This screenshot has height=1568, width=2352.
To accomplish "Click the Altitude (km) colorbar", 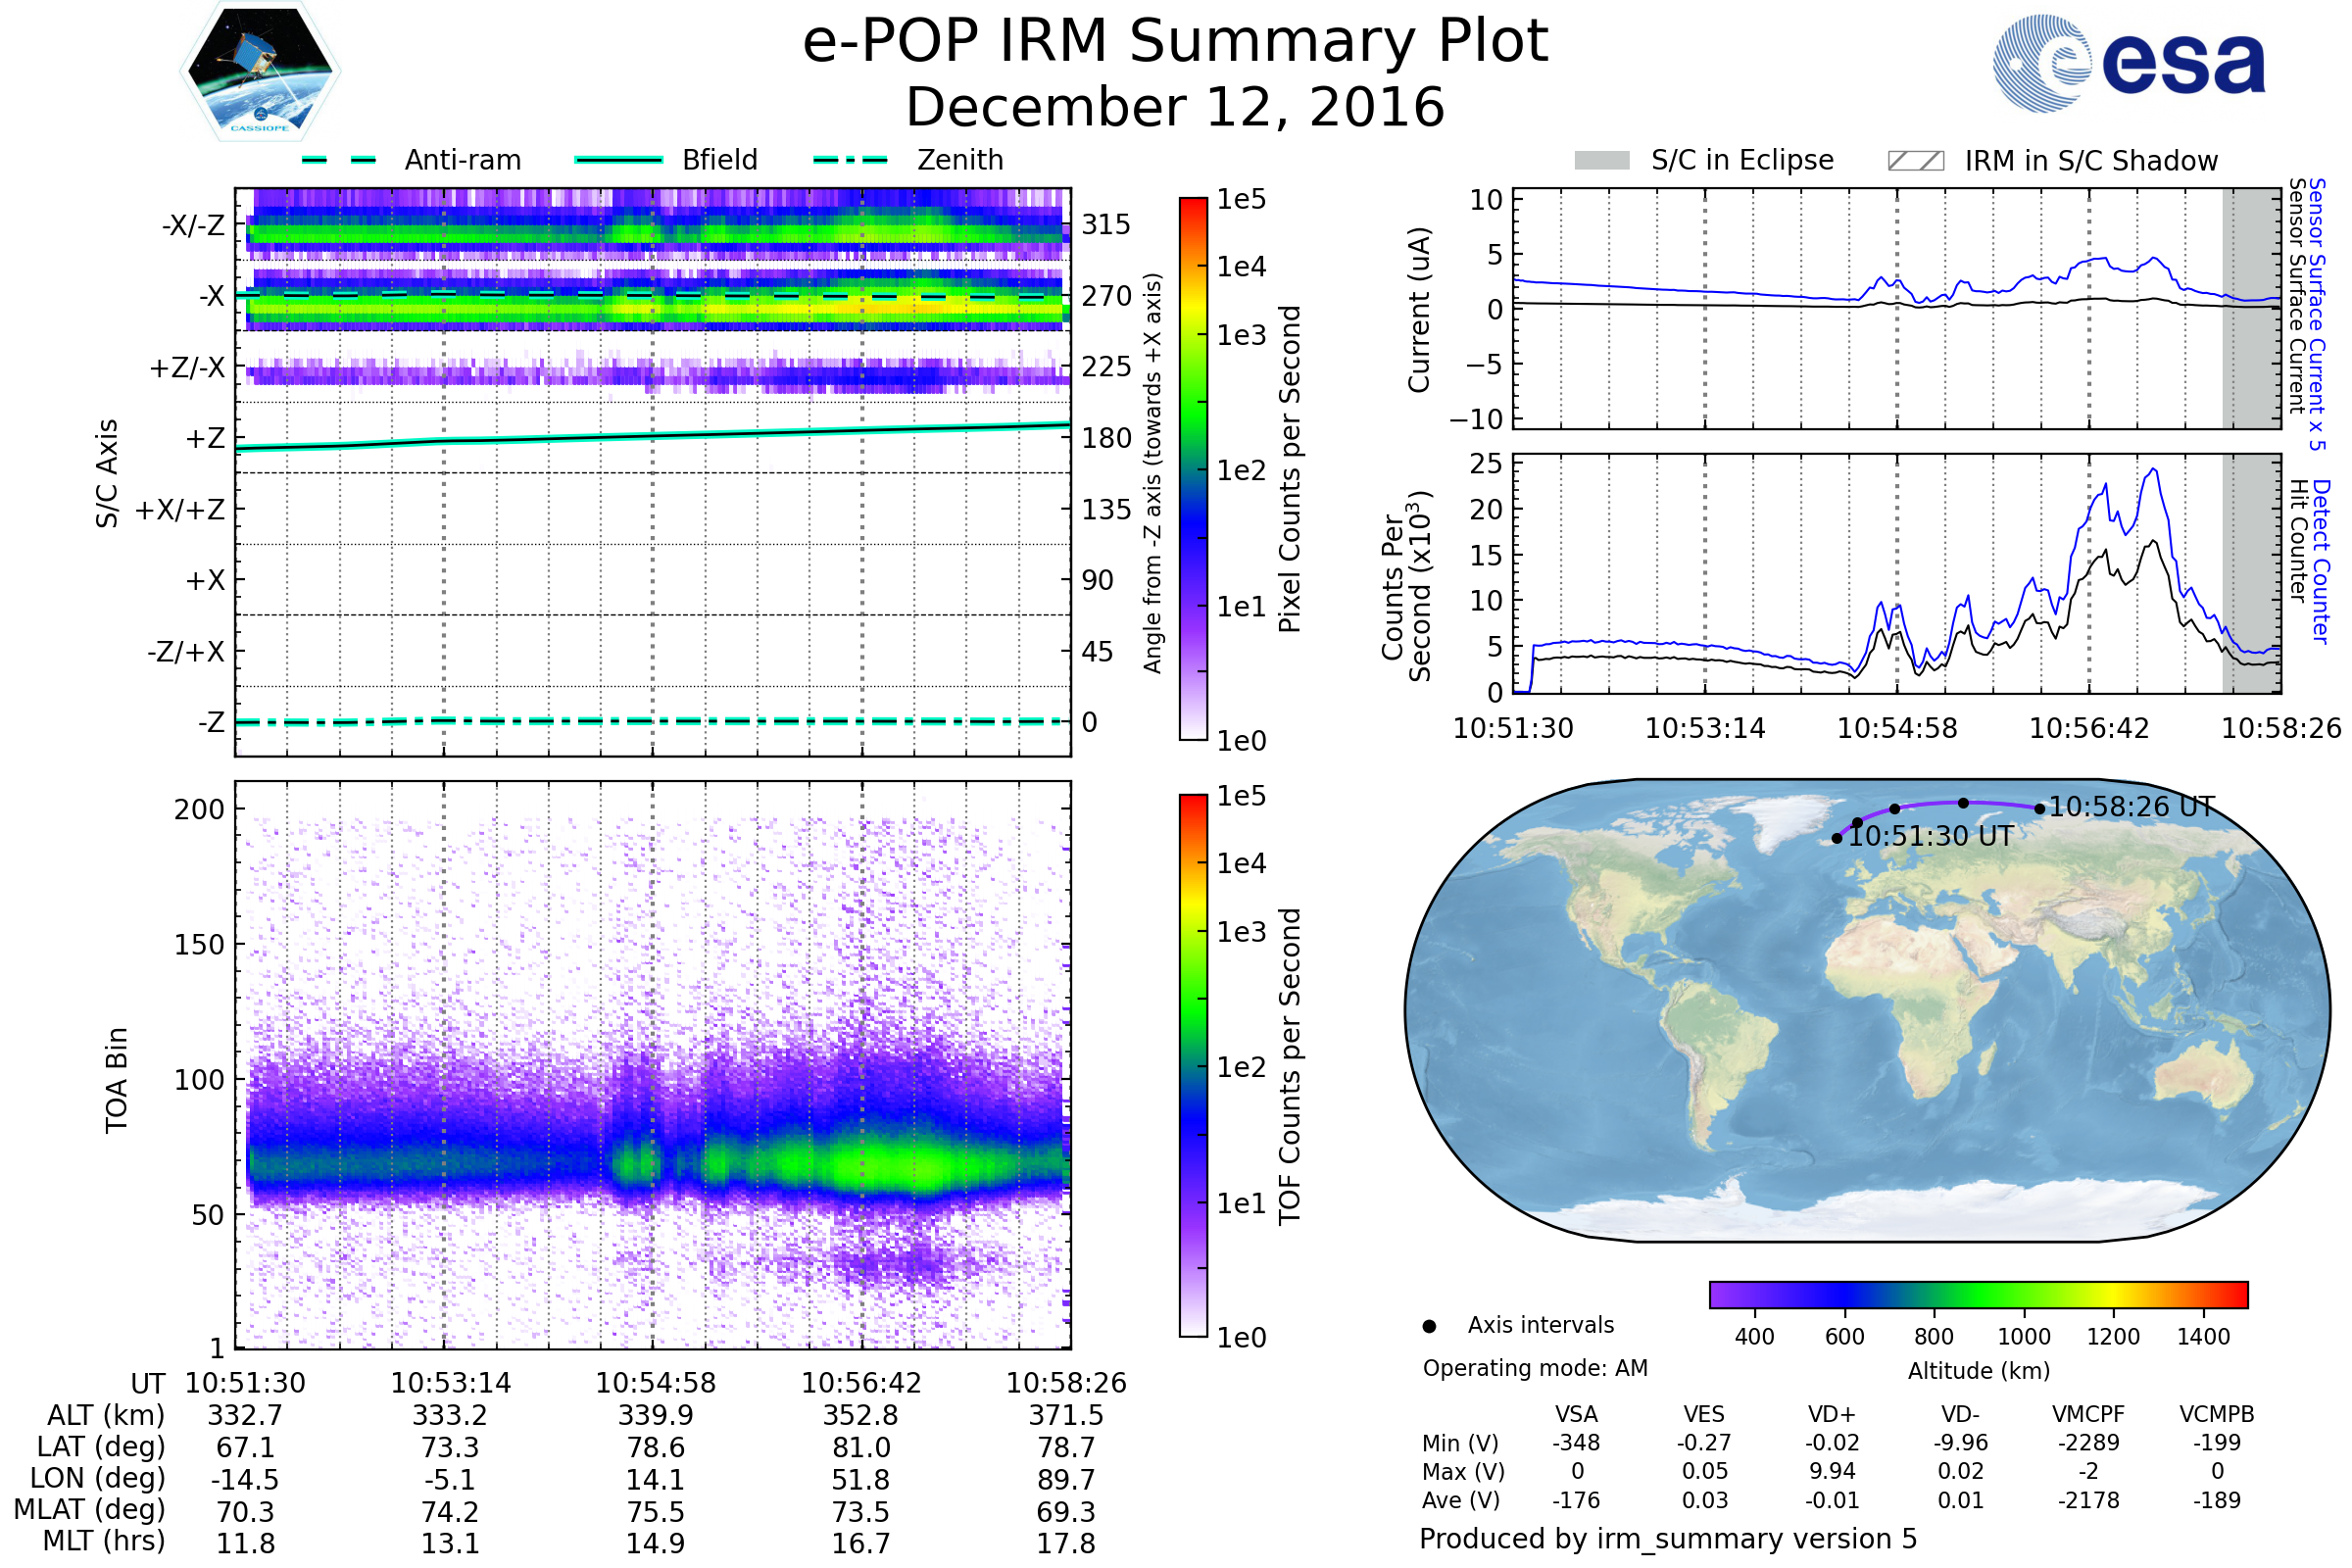I will [x=1978, y=1294].
